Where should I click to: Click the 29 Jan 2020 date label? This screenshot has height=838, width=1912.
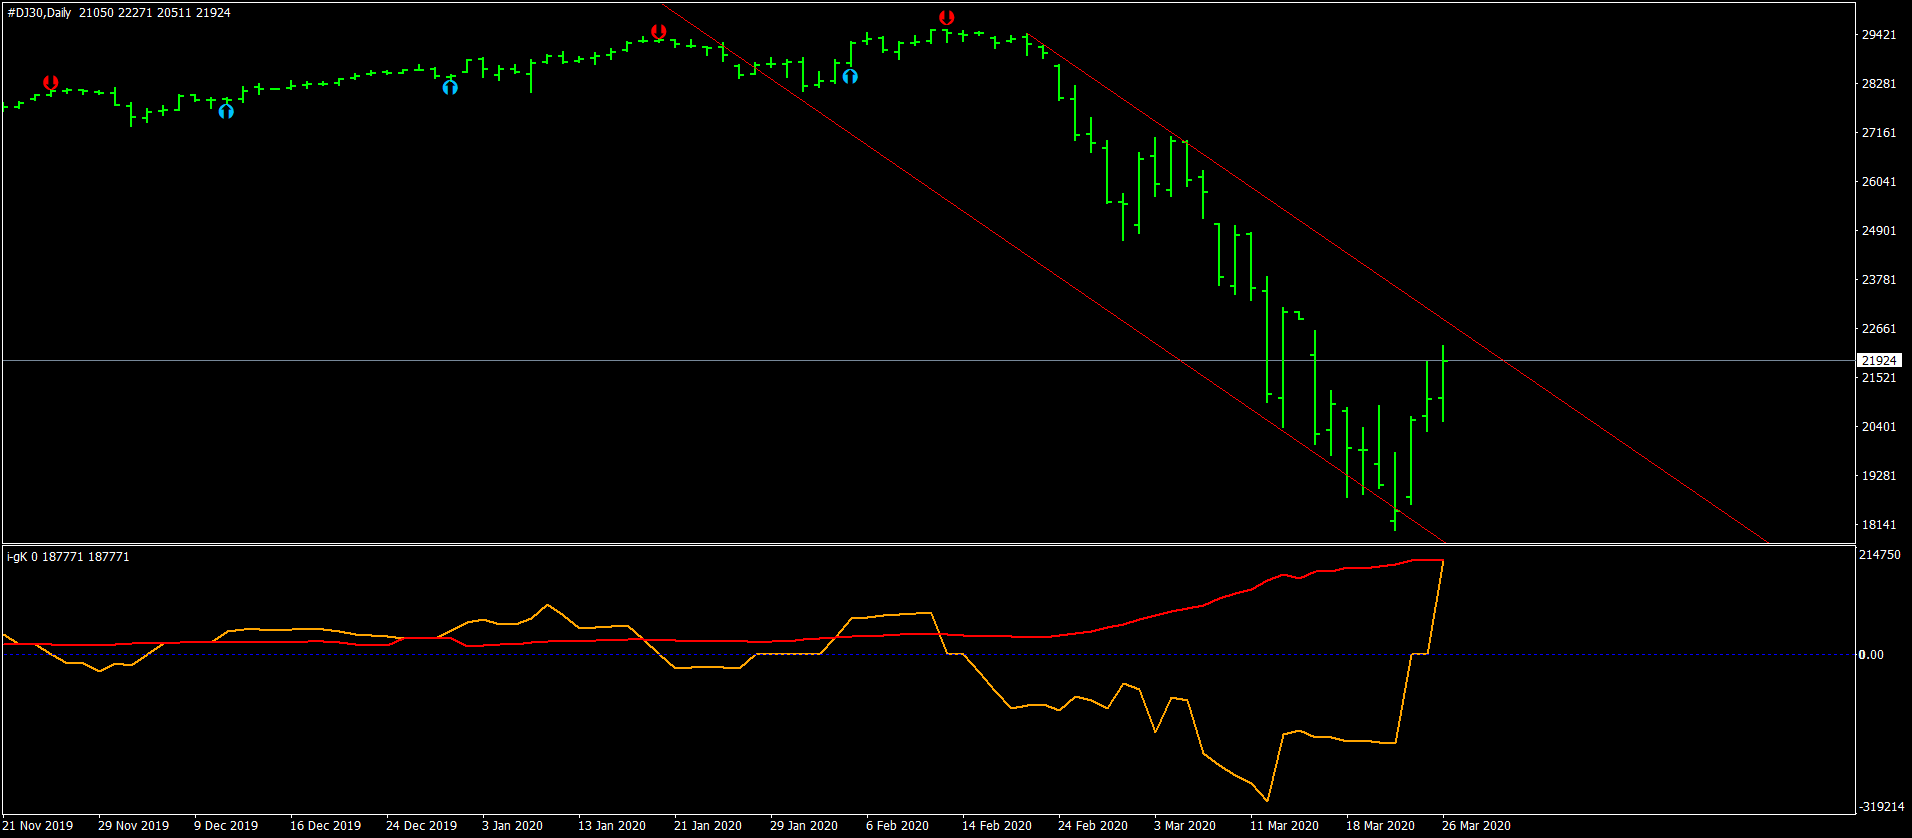(x=804, y=826)
